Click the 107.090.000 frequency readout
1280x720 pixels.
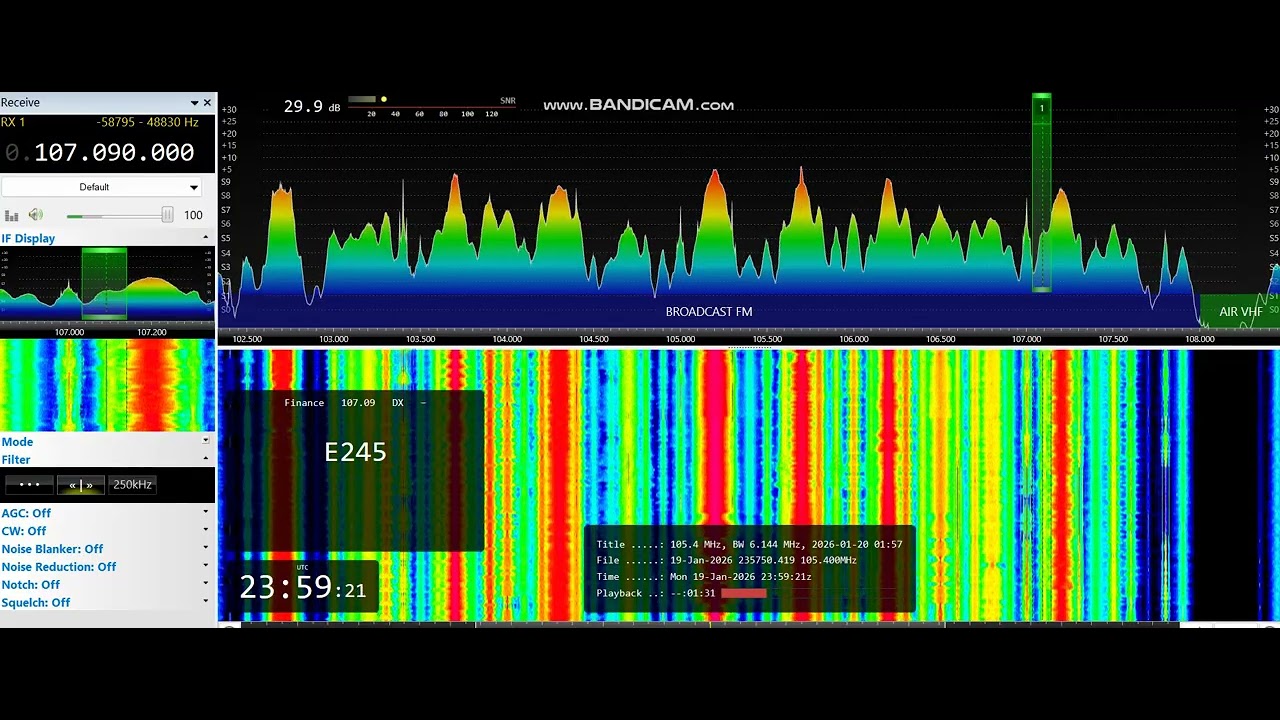click(114, 152)
